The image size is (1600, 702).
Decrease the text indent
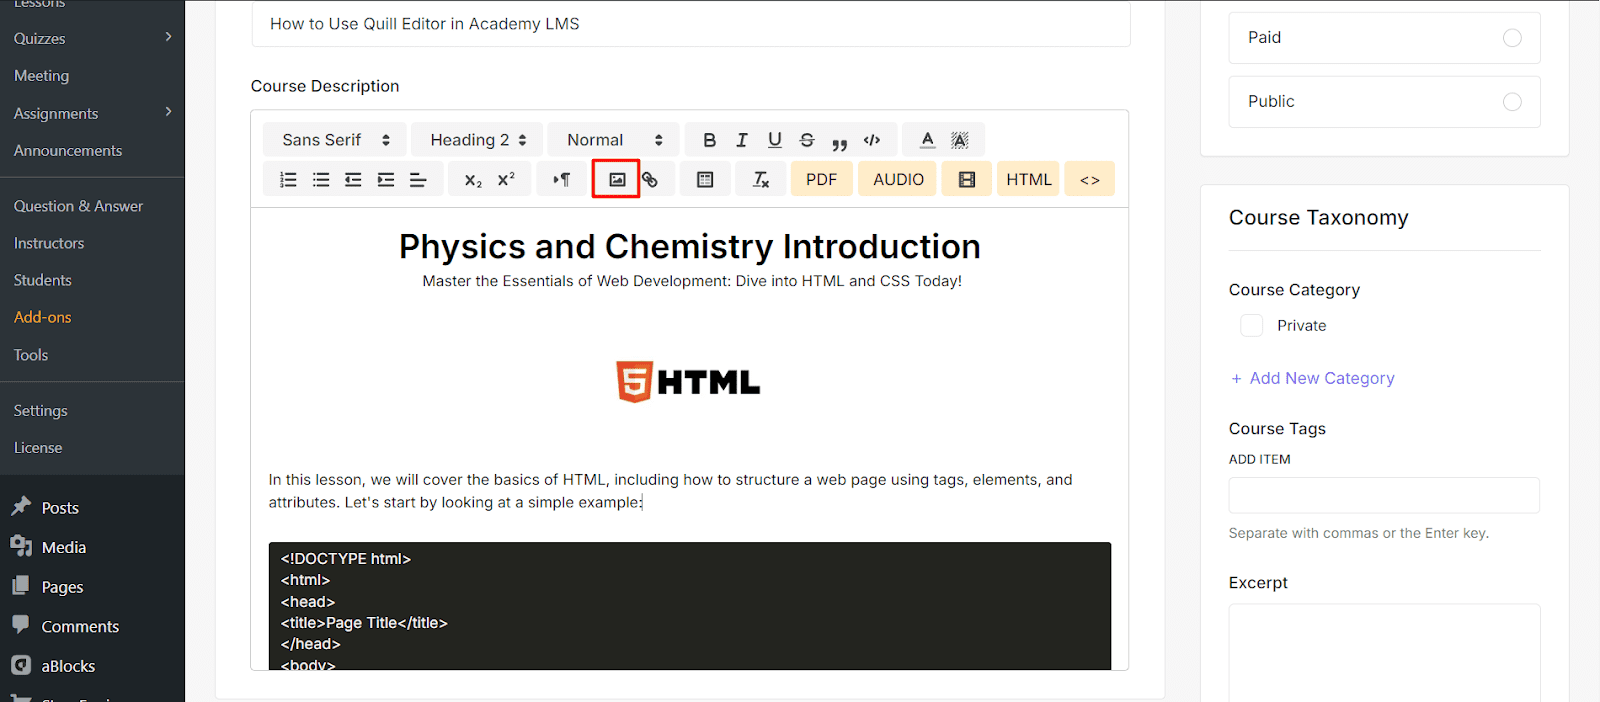(353, 180)
